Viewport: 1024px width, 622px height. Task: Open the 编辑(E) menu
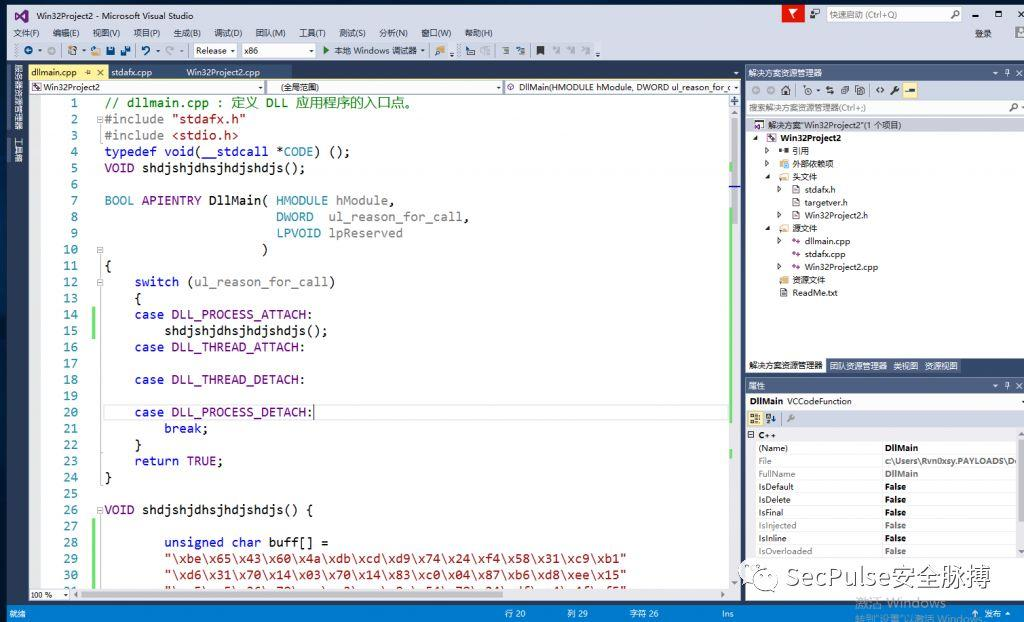66,33
